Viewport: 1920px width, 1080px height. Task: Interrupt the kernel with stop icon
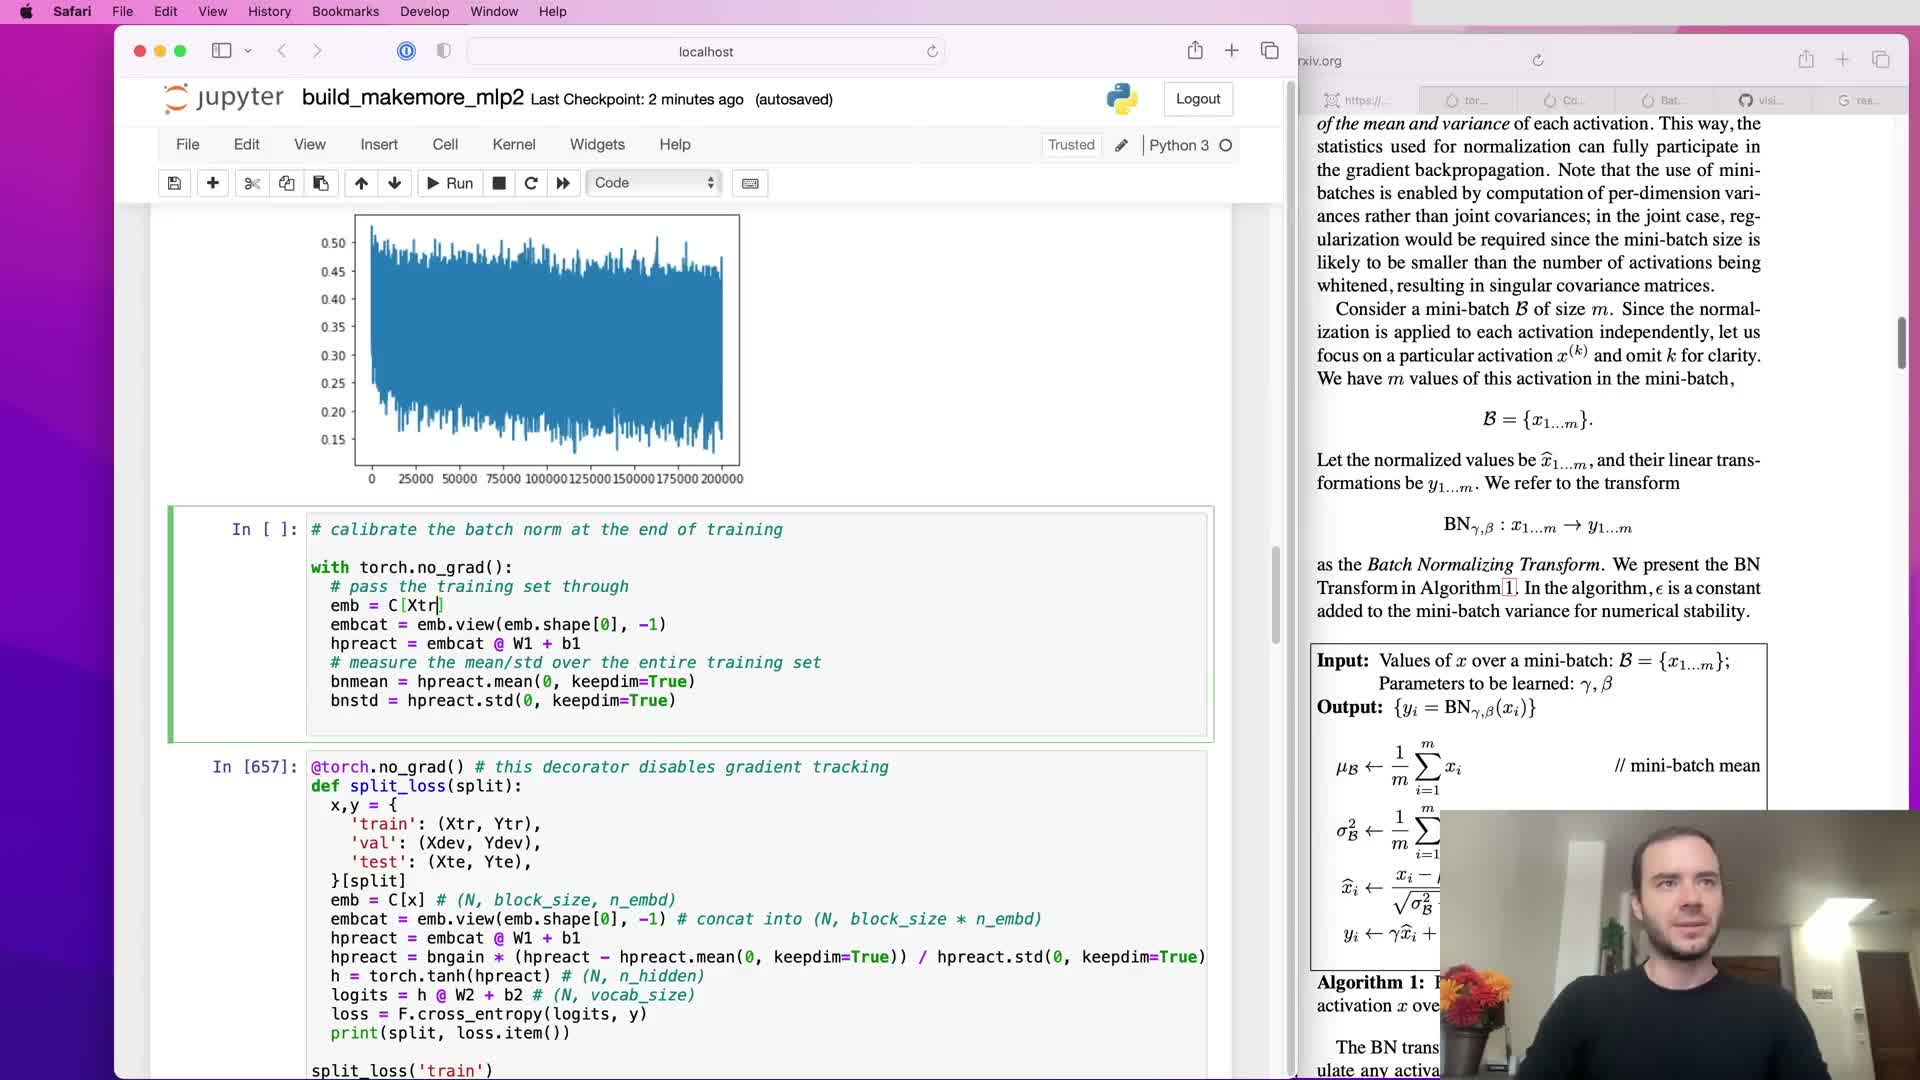coord(499,183)
